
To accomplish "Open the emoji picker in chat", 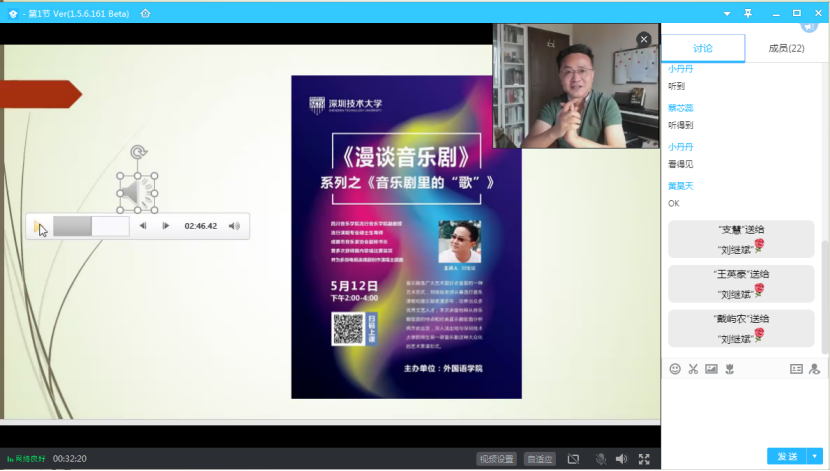I will coord(675,369).
